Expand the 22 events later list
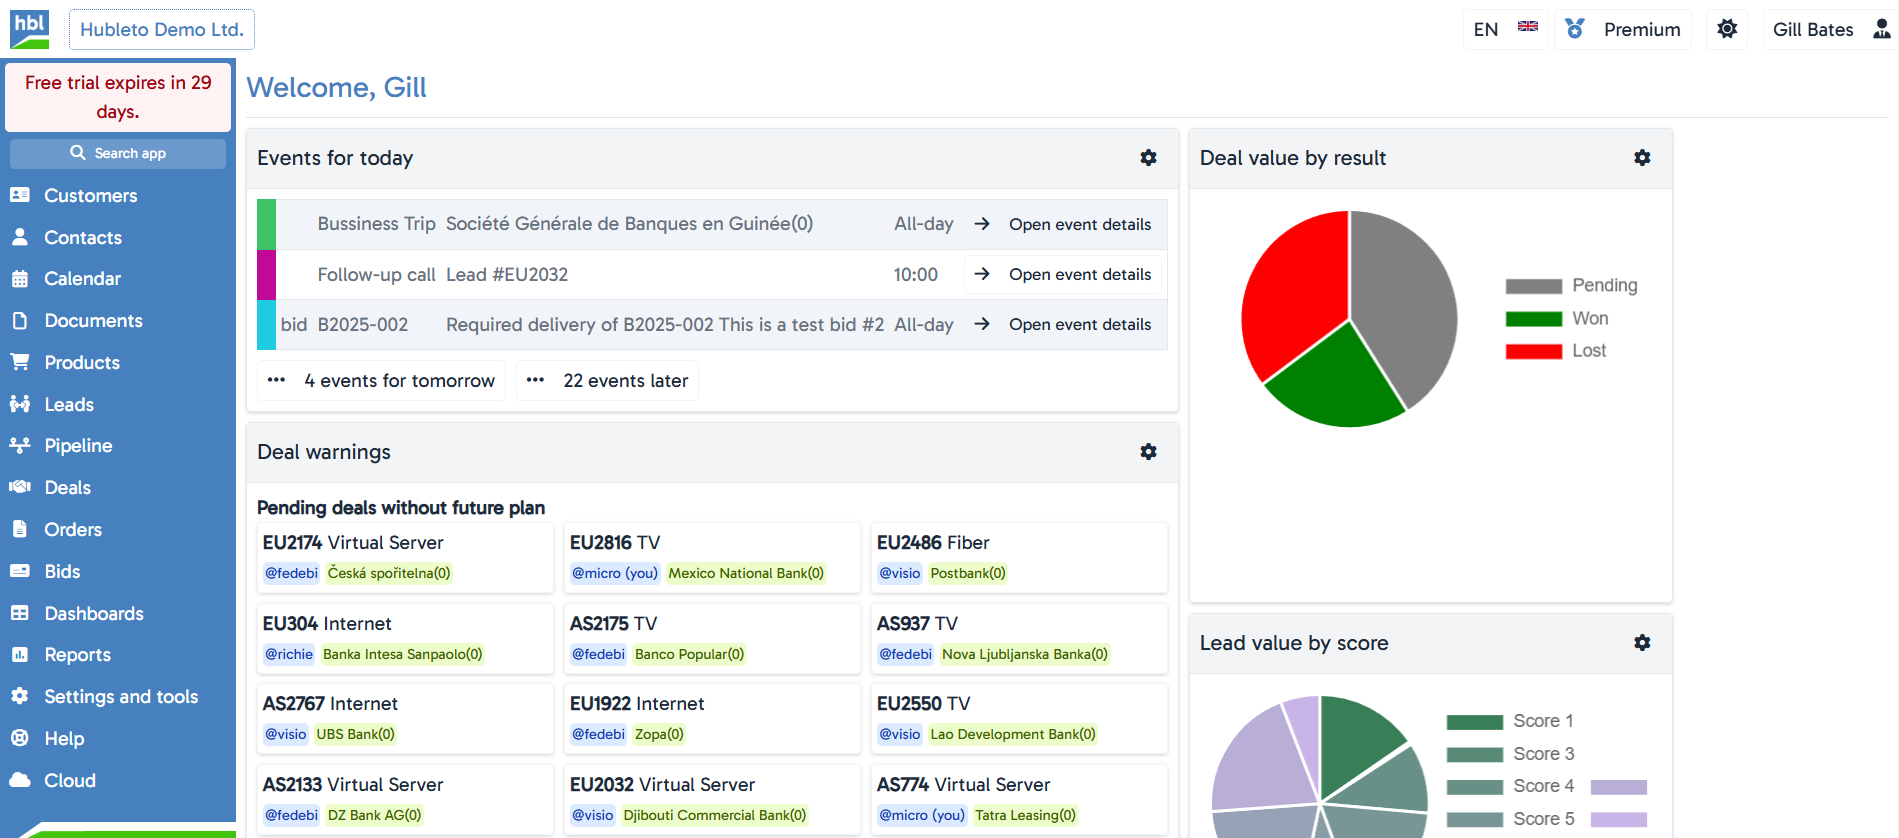This screenshot has width=1899, height=838. 608,381
